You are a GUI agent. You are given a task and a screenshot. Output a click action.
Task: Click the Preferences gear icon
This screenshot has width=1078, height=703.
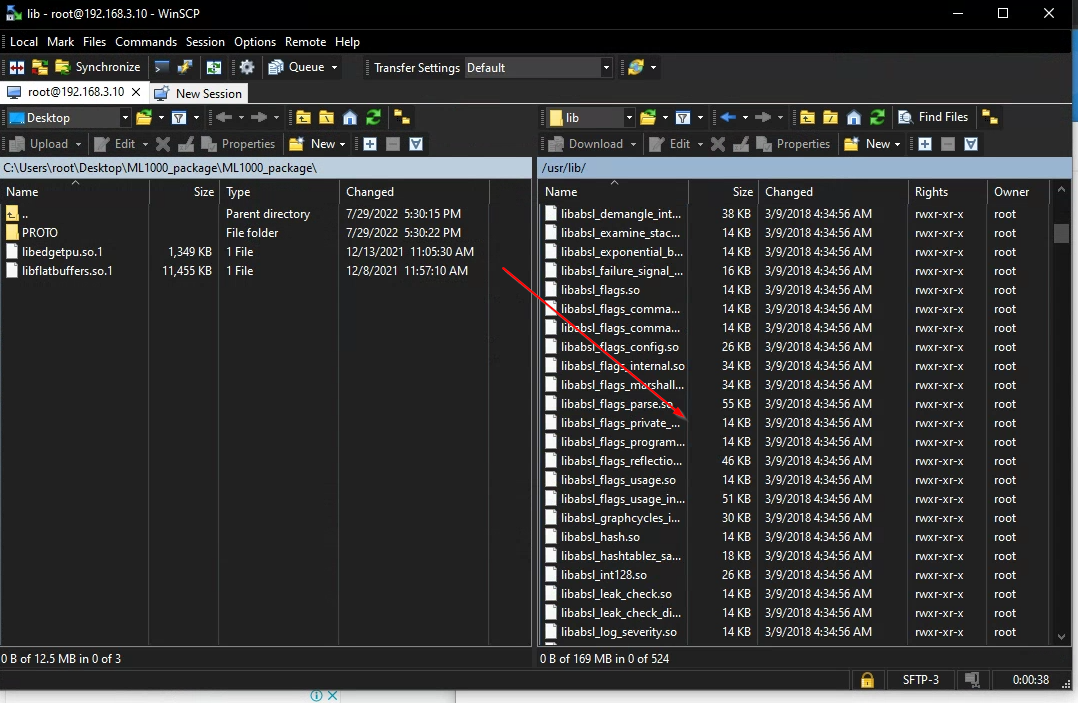(247, 67)
